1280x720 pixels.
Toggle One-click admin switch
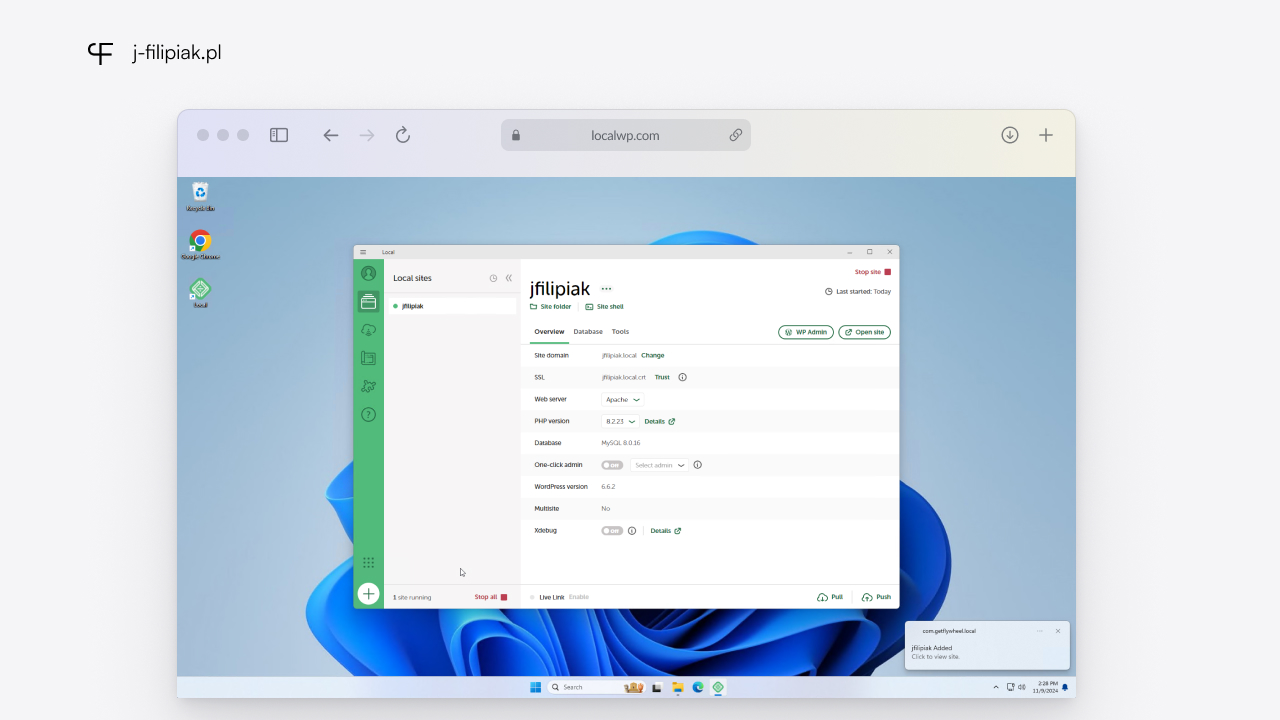pyautogui.click(x=612, y=465)
